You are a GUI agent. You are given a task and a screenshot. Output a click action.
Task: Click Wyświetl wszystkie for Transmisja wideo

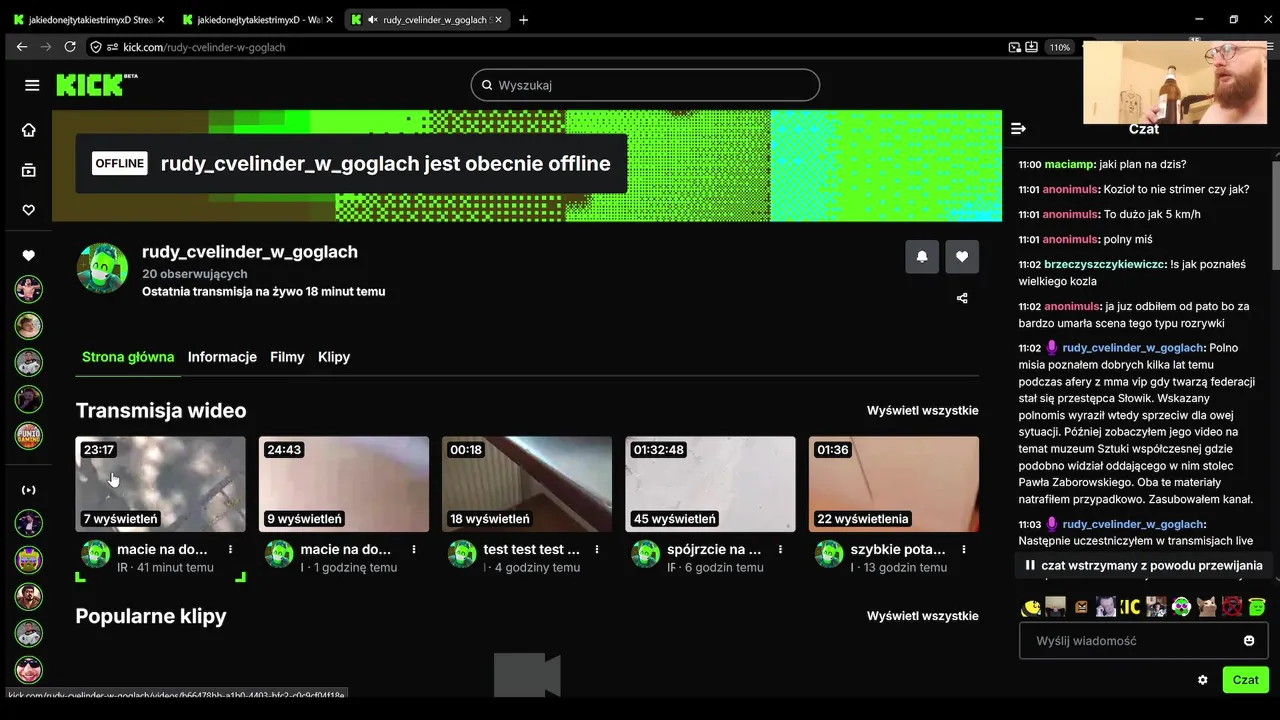tap(922, 411)
